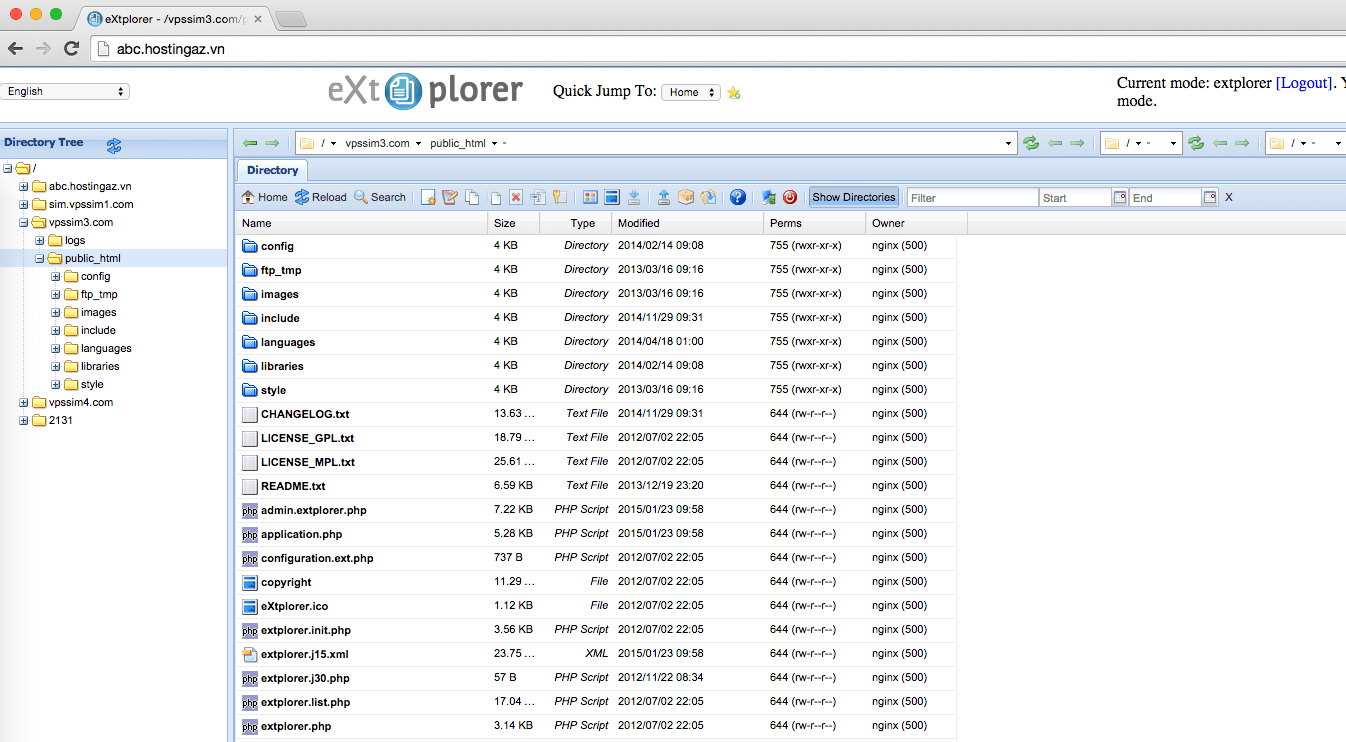Open the vpssim3.com path segment dropdown
The height and width of the screenshot is (742, 1346).
418,143
